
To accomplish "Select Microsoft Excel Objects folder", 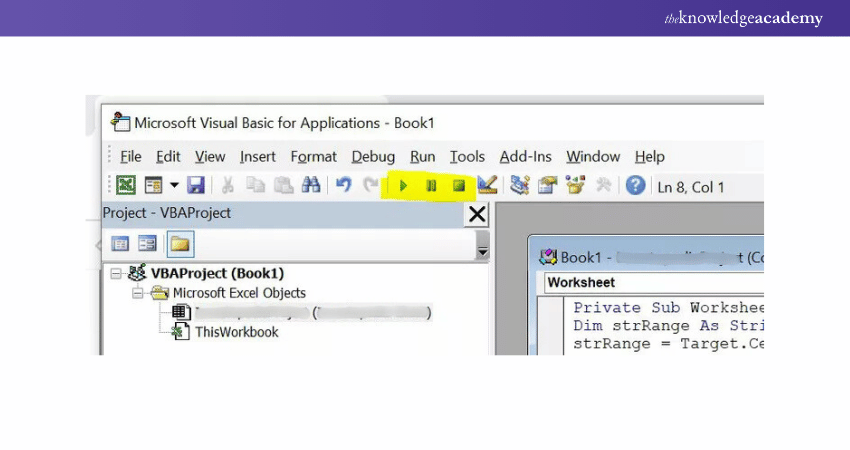I will click(x=239, y=293).
